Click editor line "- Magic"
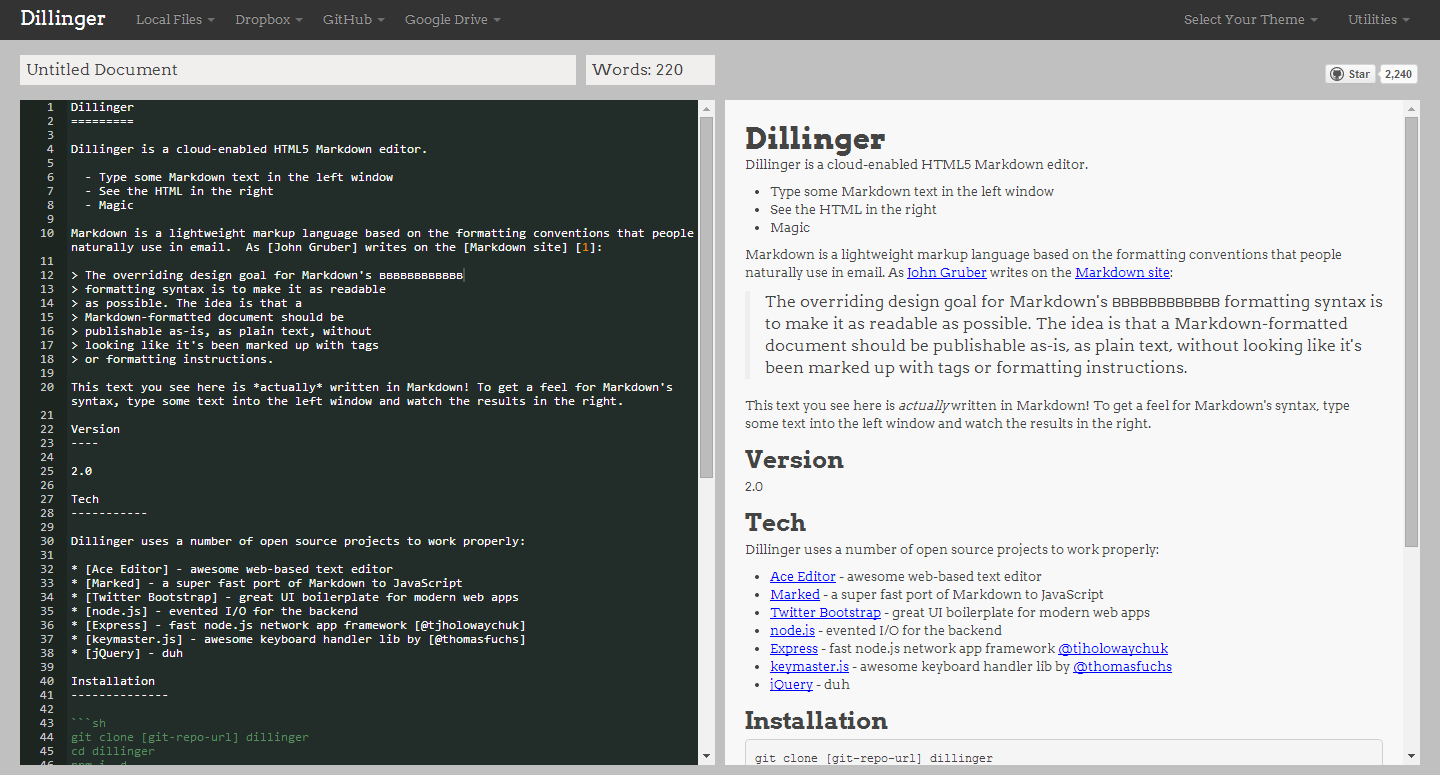Screen dimensions: 1440x775 (109, 205)
